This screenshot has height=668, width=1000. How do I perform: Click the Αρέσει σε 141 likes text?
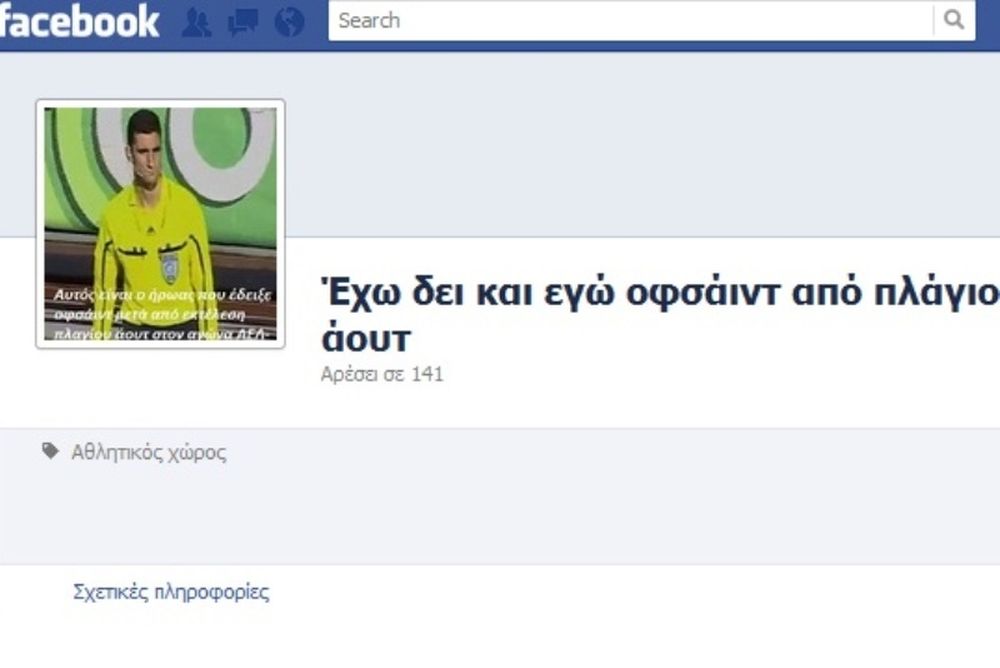[384, 376]
